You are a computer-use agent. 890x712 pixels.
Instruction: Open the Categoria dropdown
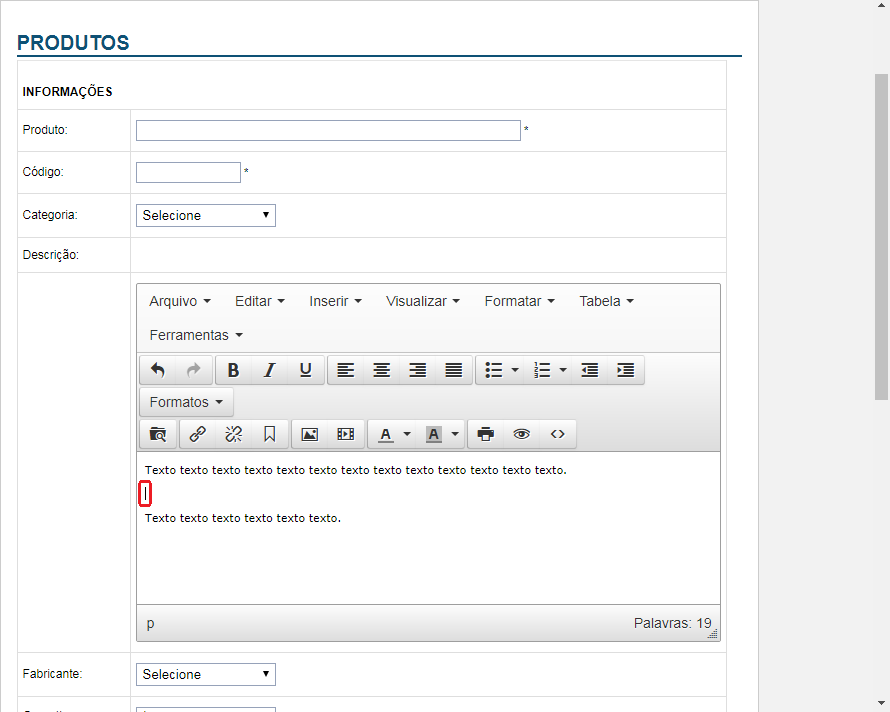[x=206, y=215]
